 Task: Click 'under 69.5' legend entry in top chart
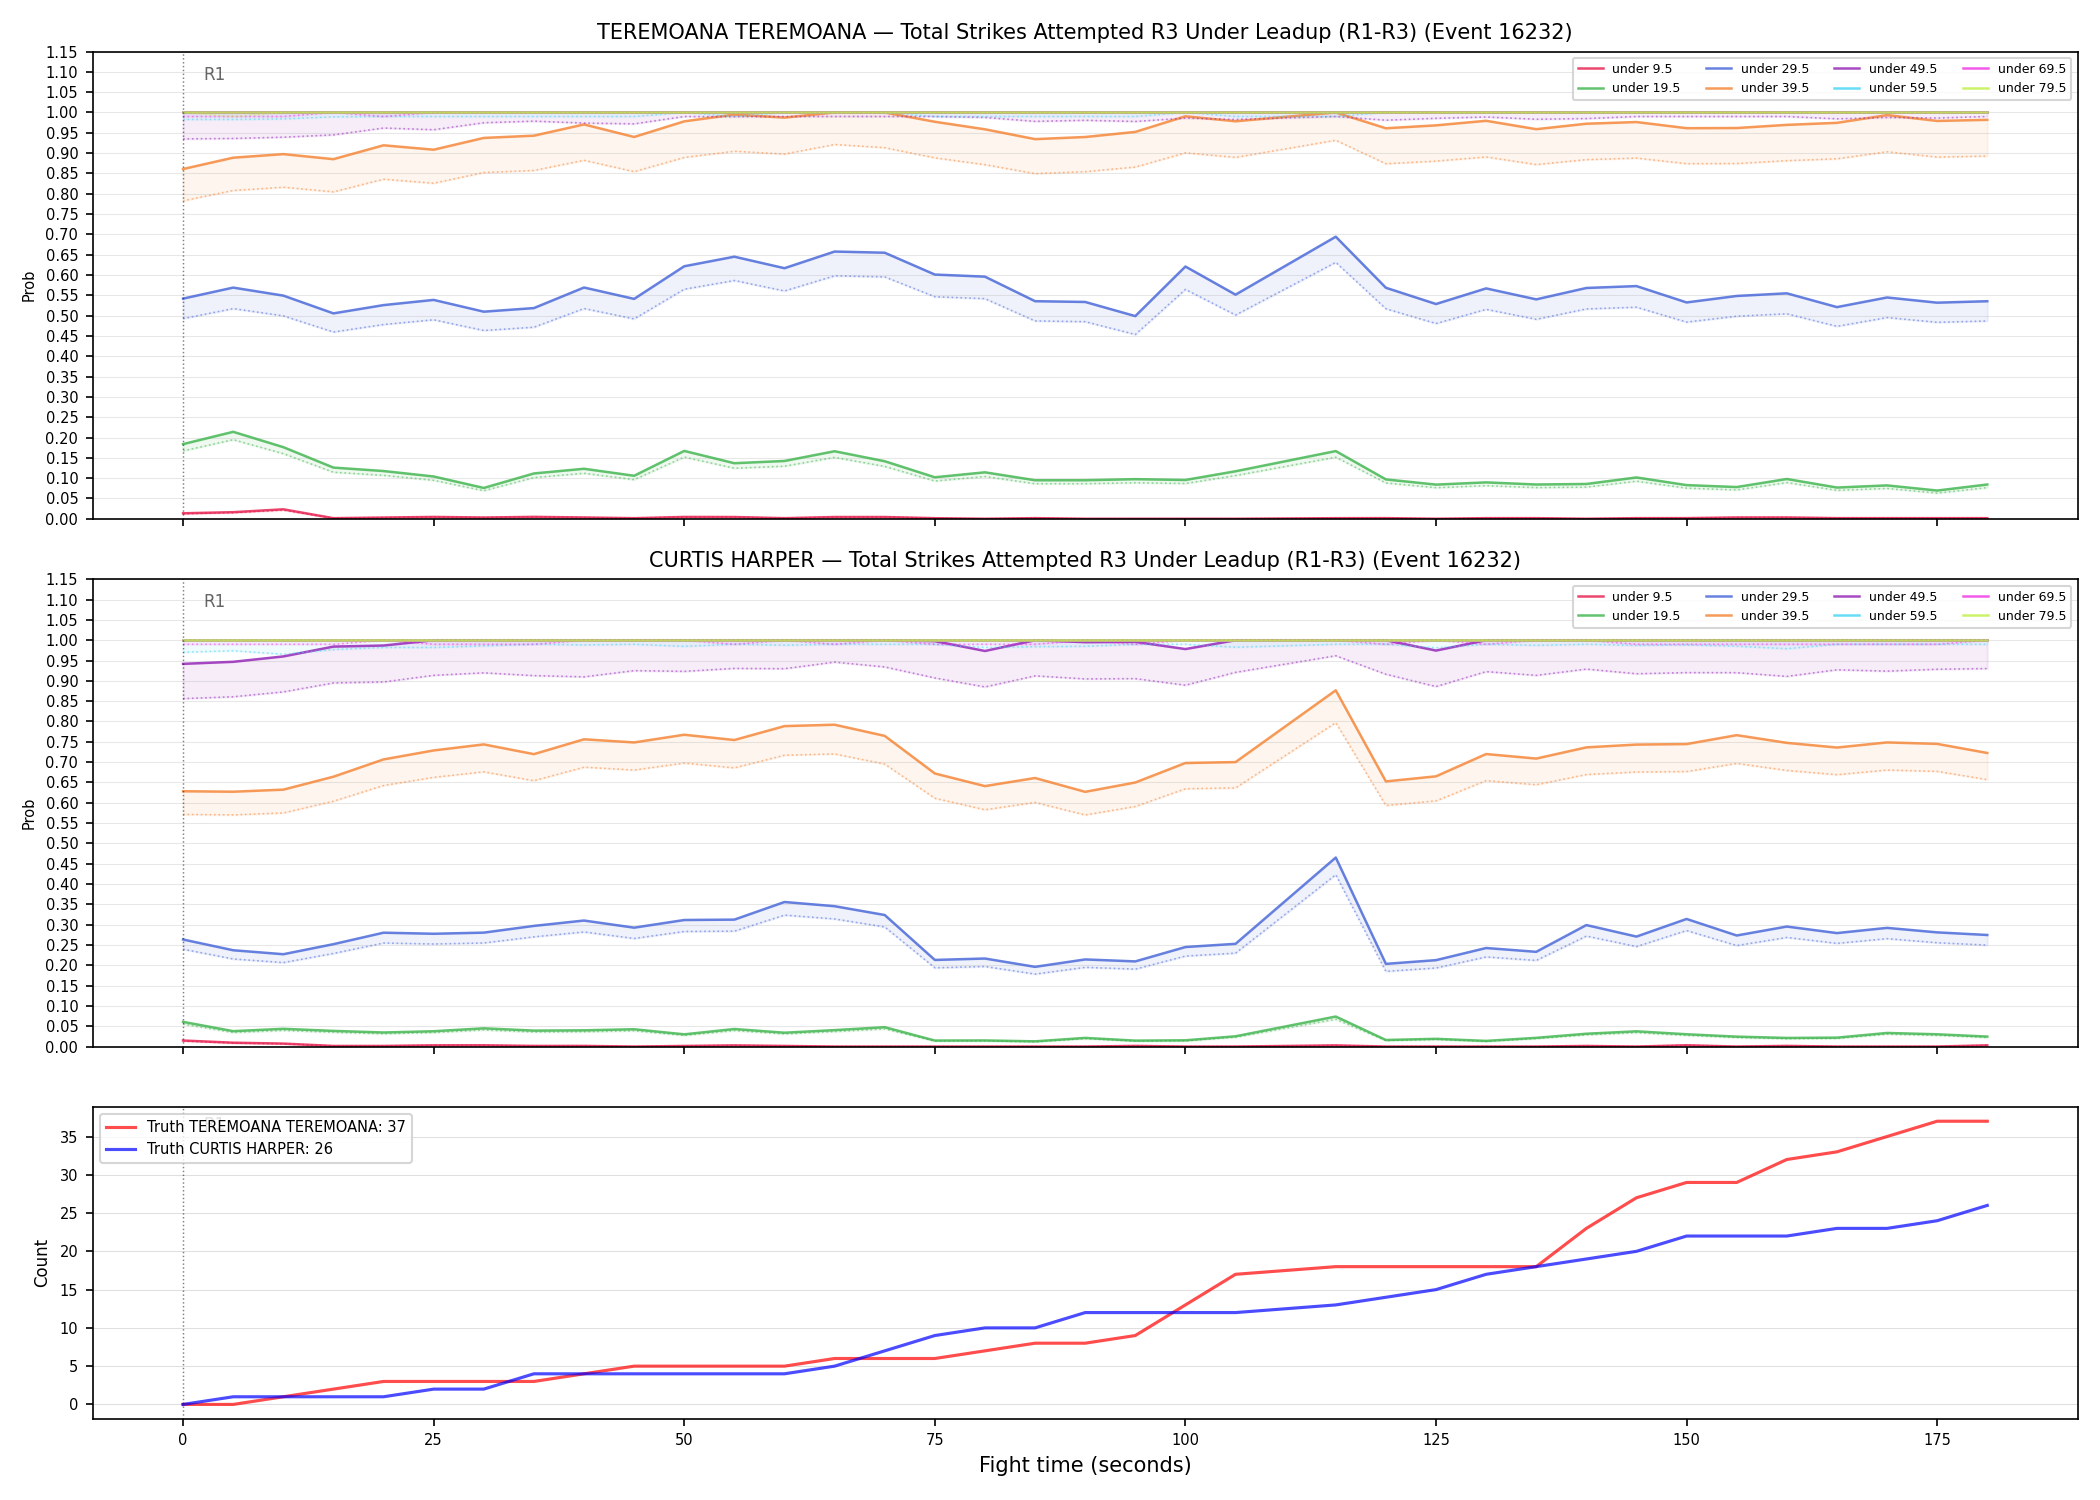[2014, 69]
